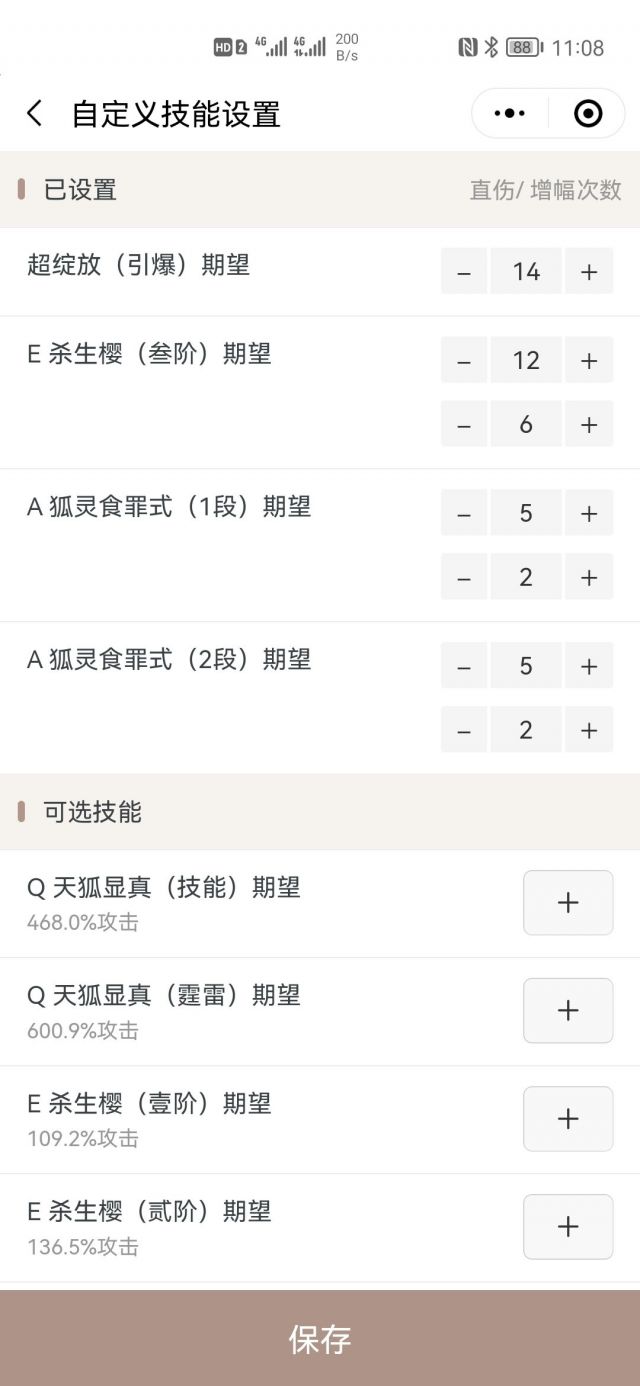Increase 超绽放（引爆）期望 count from 14
This screenshot has height=1386, width=640.
click(589, 271)
